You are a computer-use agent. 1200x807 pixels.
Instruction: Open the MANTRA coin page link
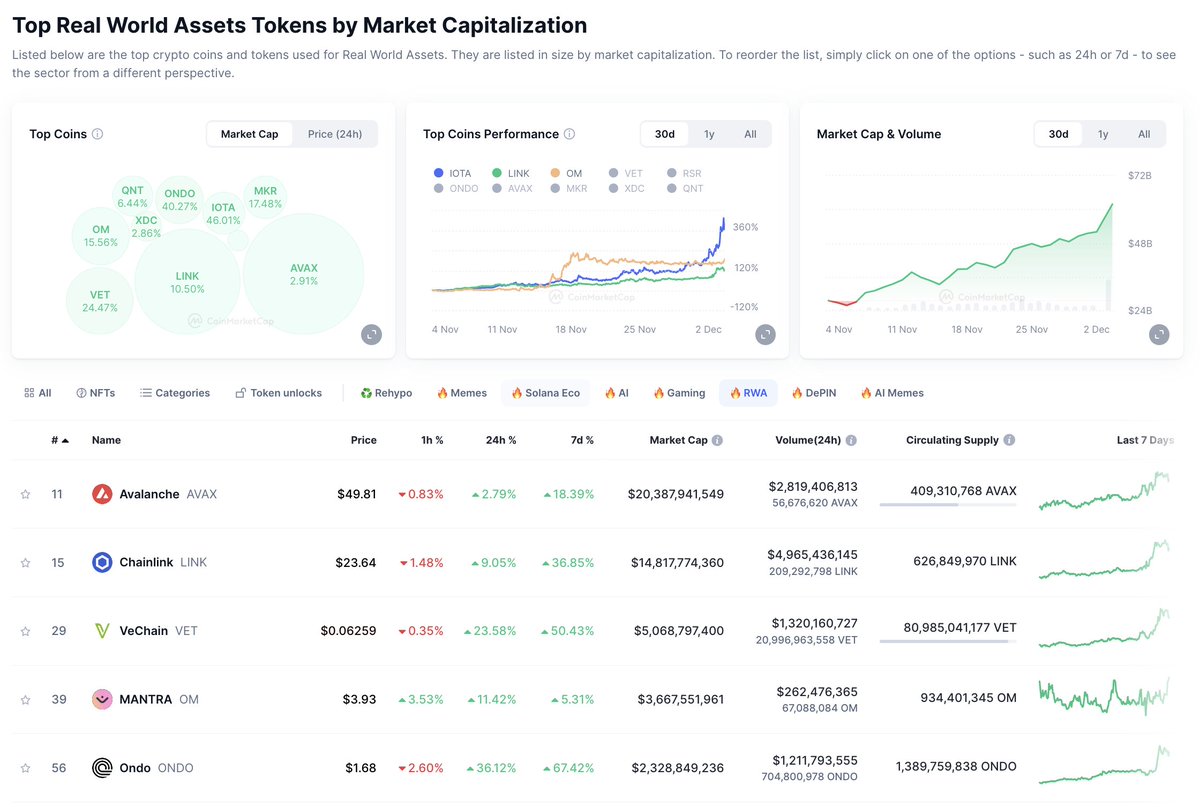[145, 699]
